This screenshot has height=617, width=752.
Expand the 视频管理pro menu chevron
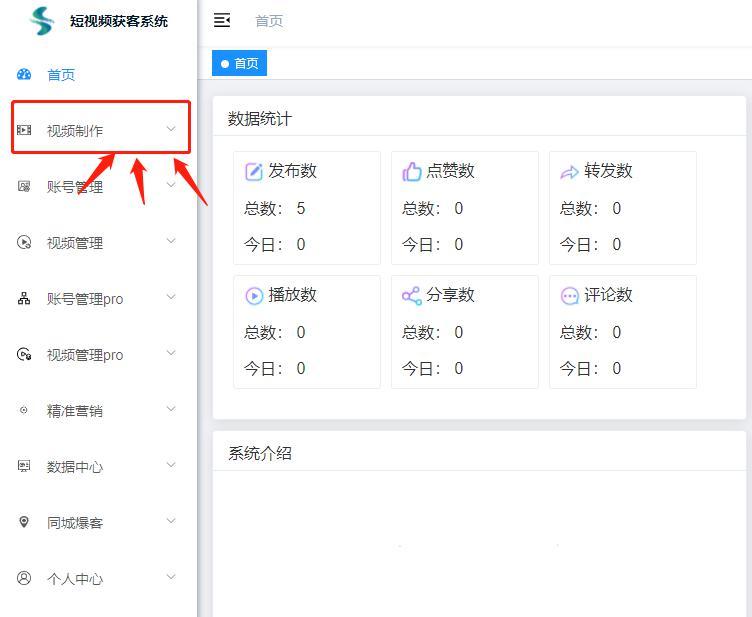coord(171,353)
